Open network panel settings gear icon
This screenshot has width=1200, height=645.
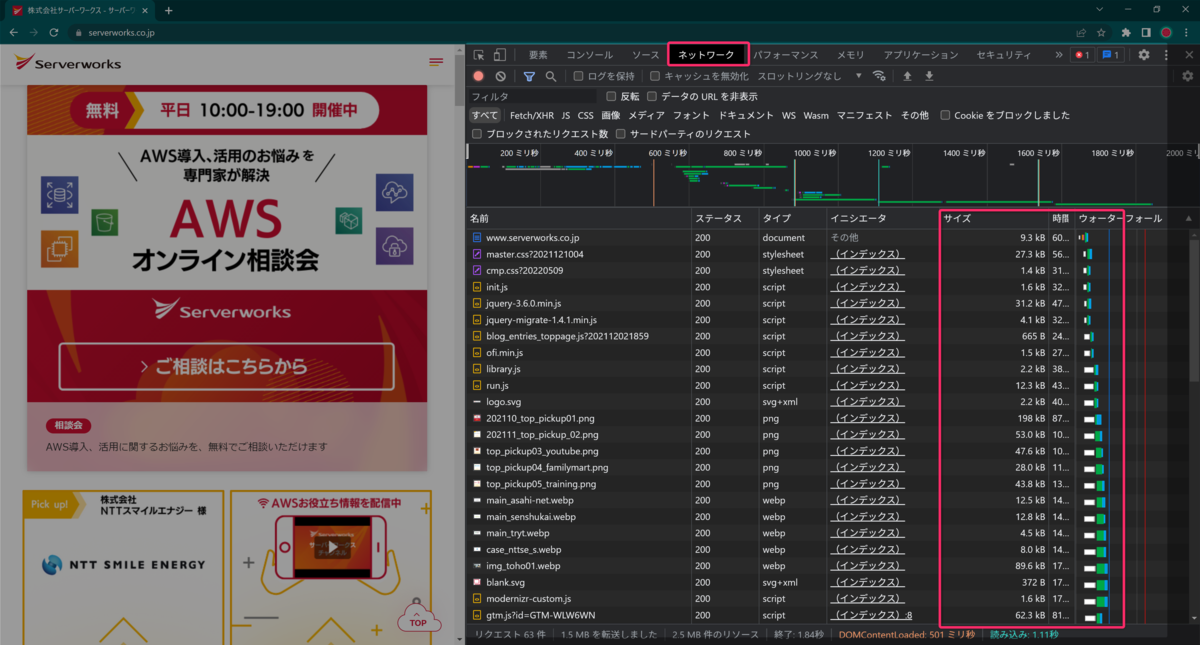[x=1187, y=76]
